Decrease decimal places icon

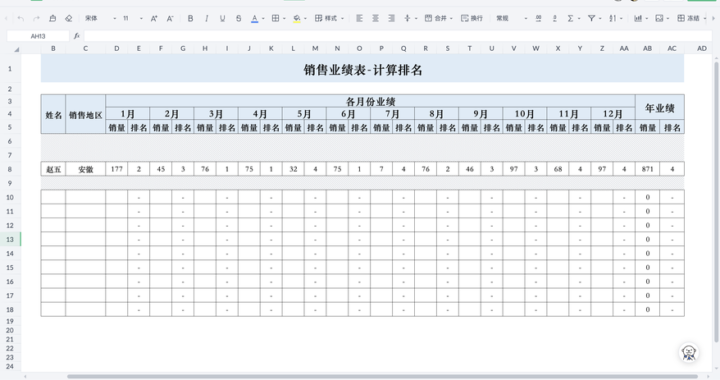555,18
